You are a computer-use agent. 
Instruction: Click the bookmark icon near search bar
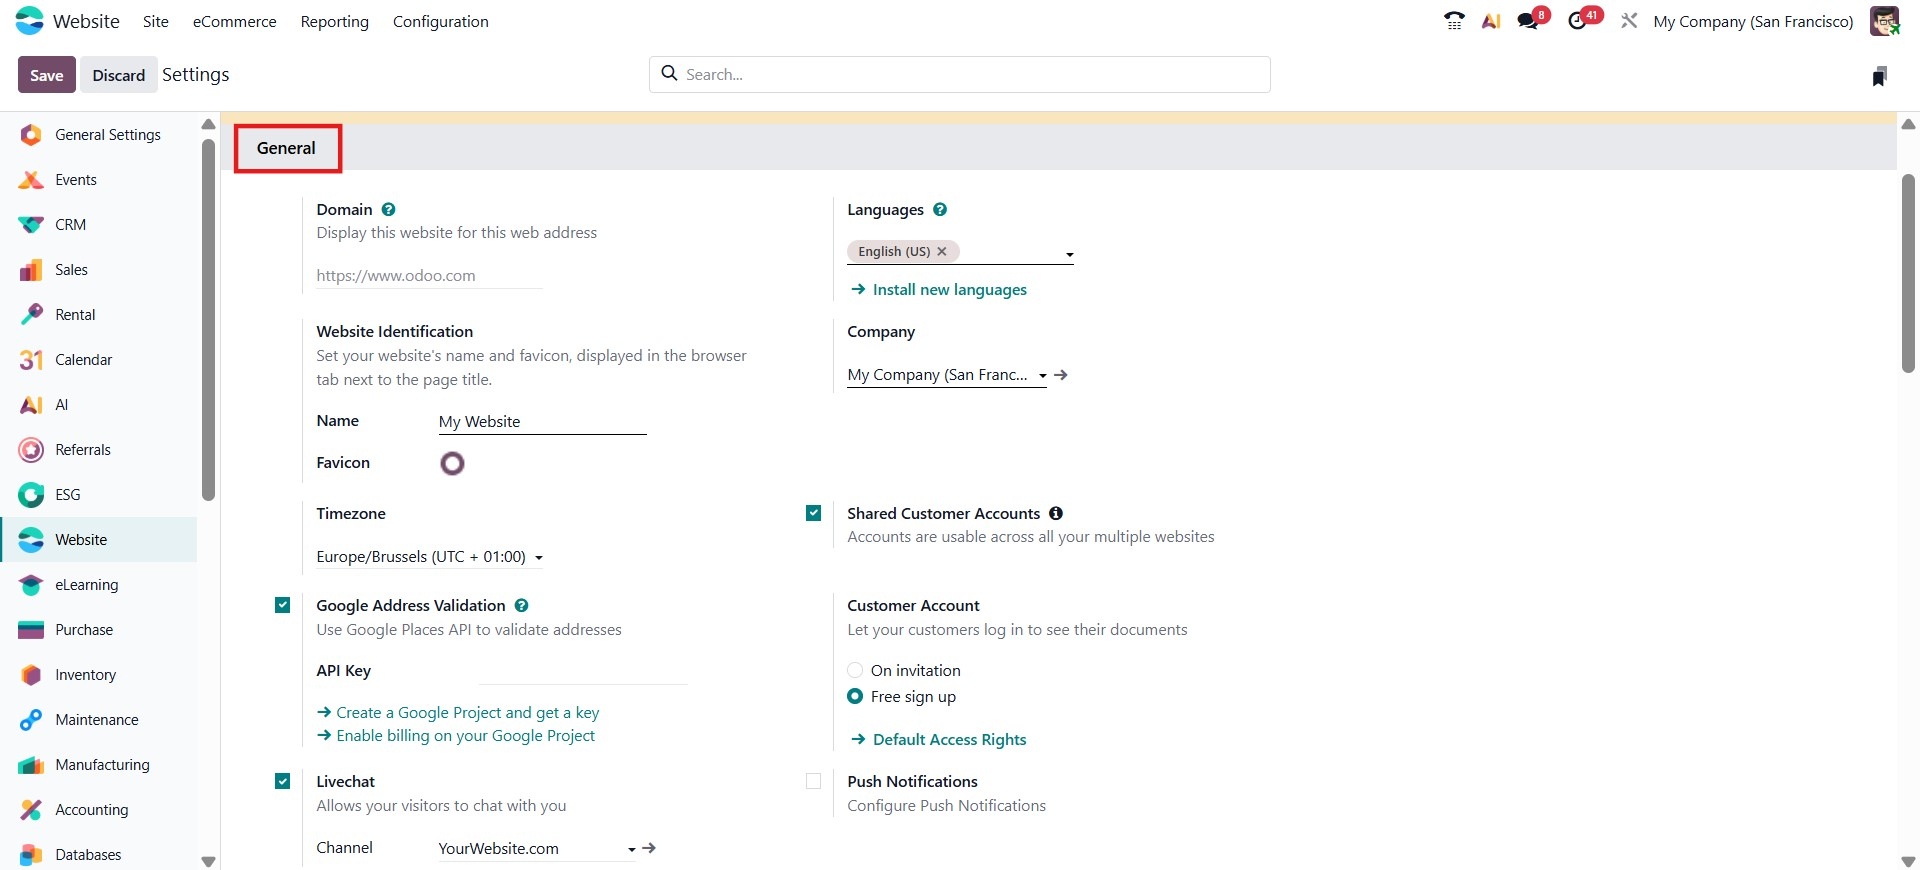[1880, 76]
